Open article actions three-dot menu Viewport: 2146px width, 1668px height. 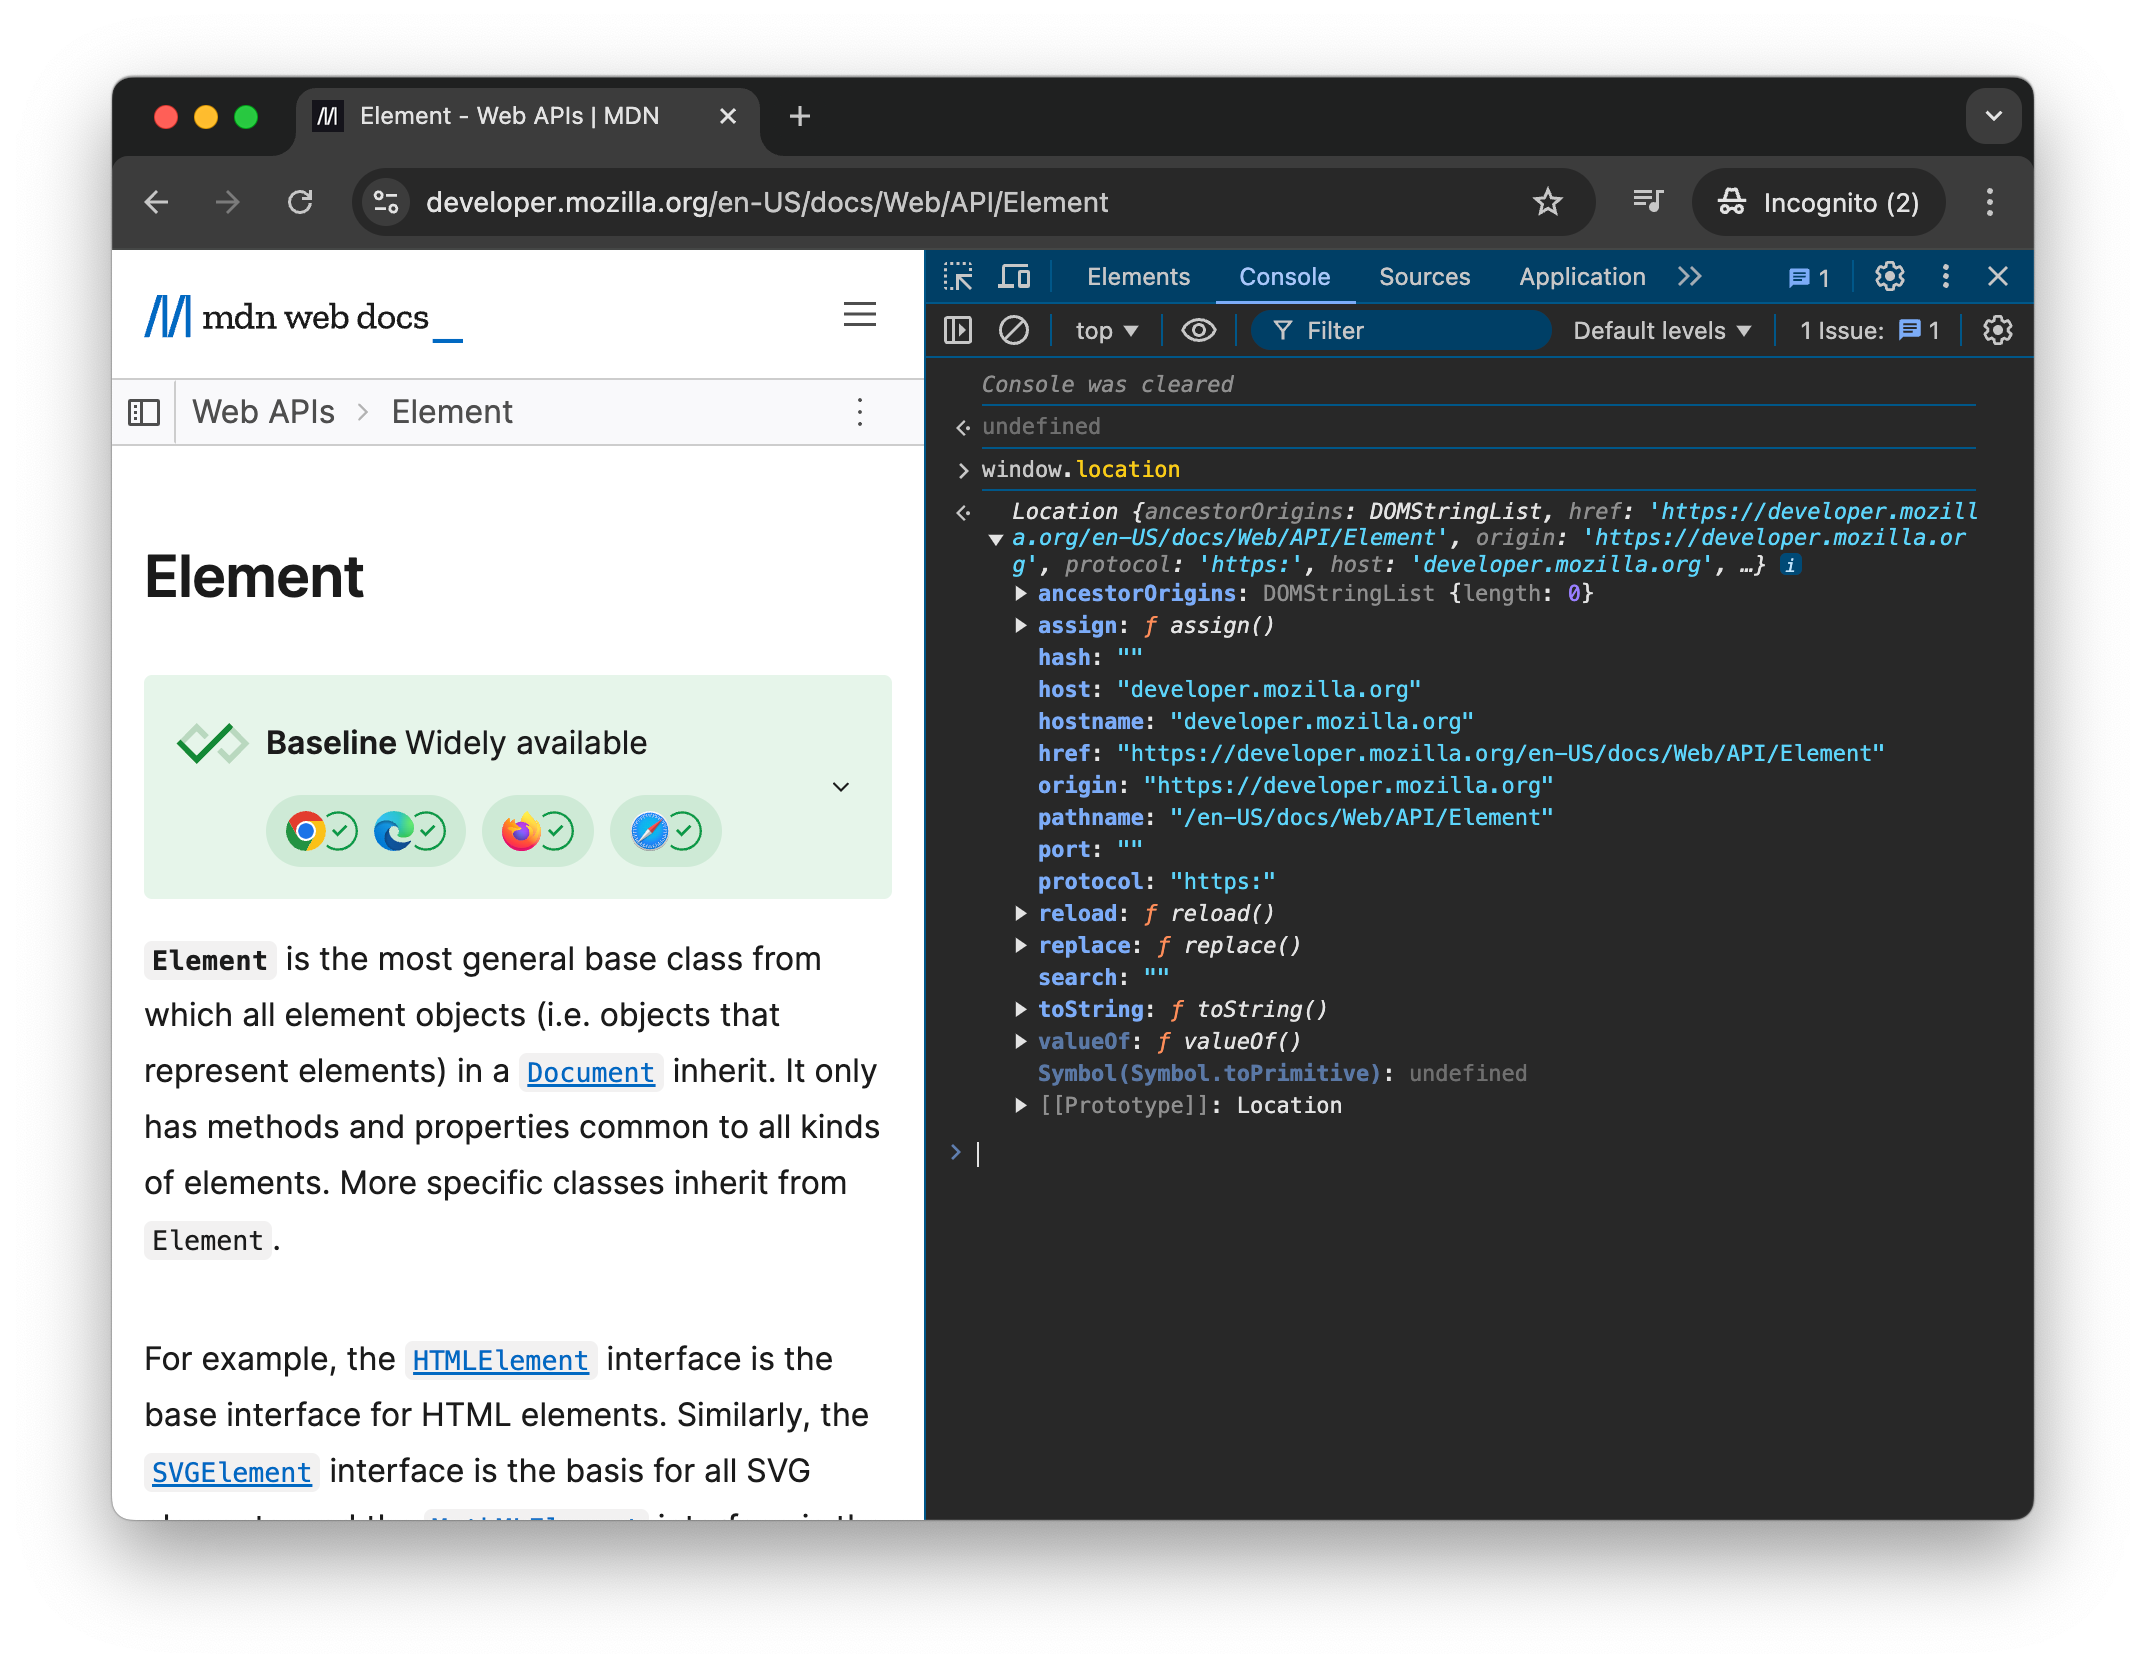859,412
